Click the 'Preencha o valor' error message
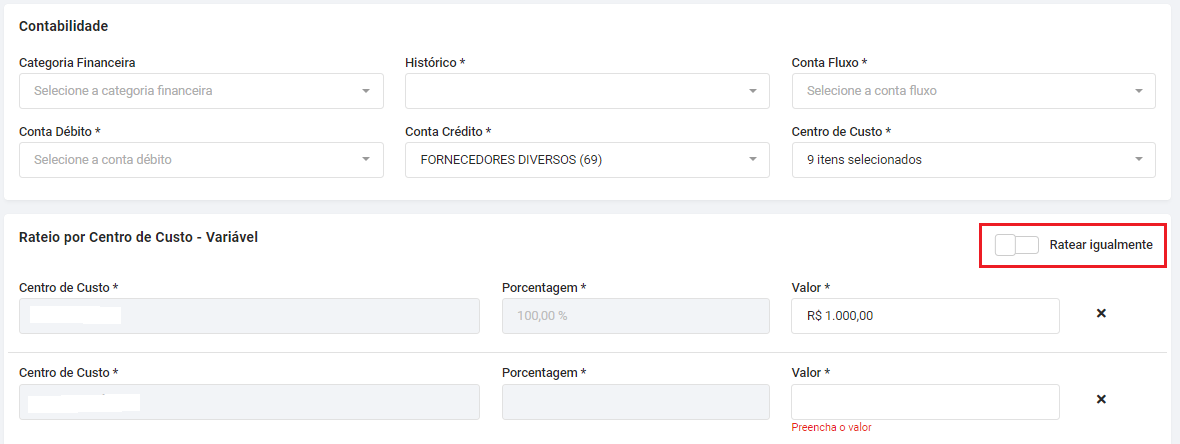Screen dimensions: 1180x444 831,428
